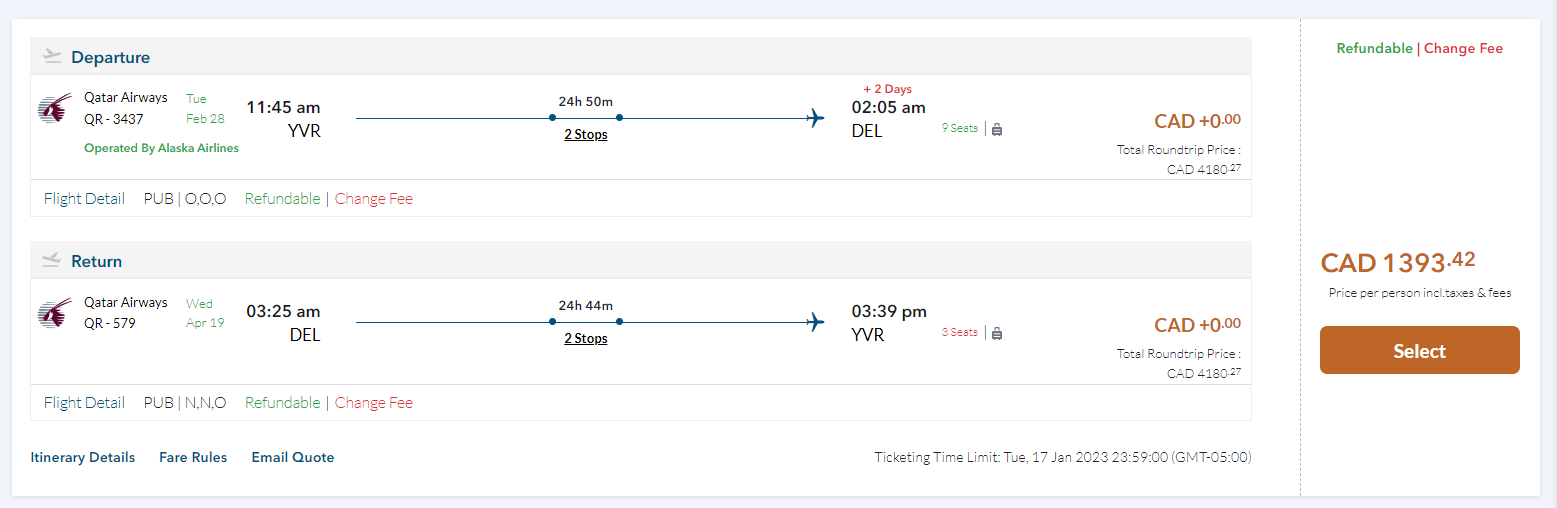Click the Email Quote link

(x=293, y=458)
